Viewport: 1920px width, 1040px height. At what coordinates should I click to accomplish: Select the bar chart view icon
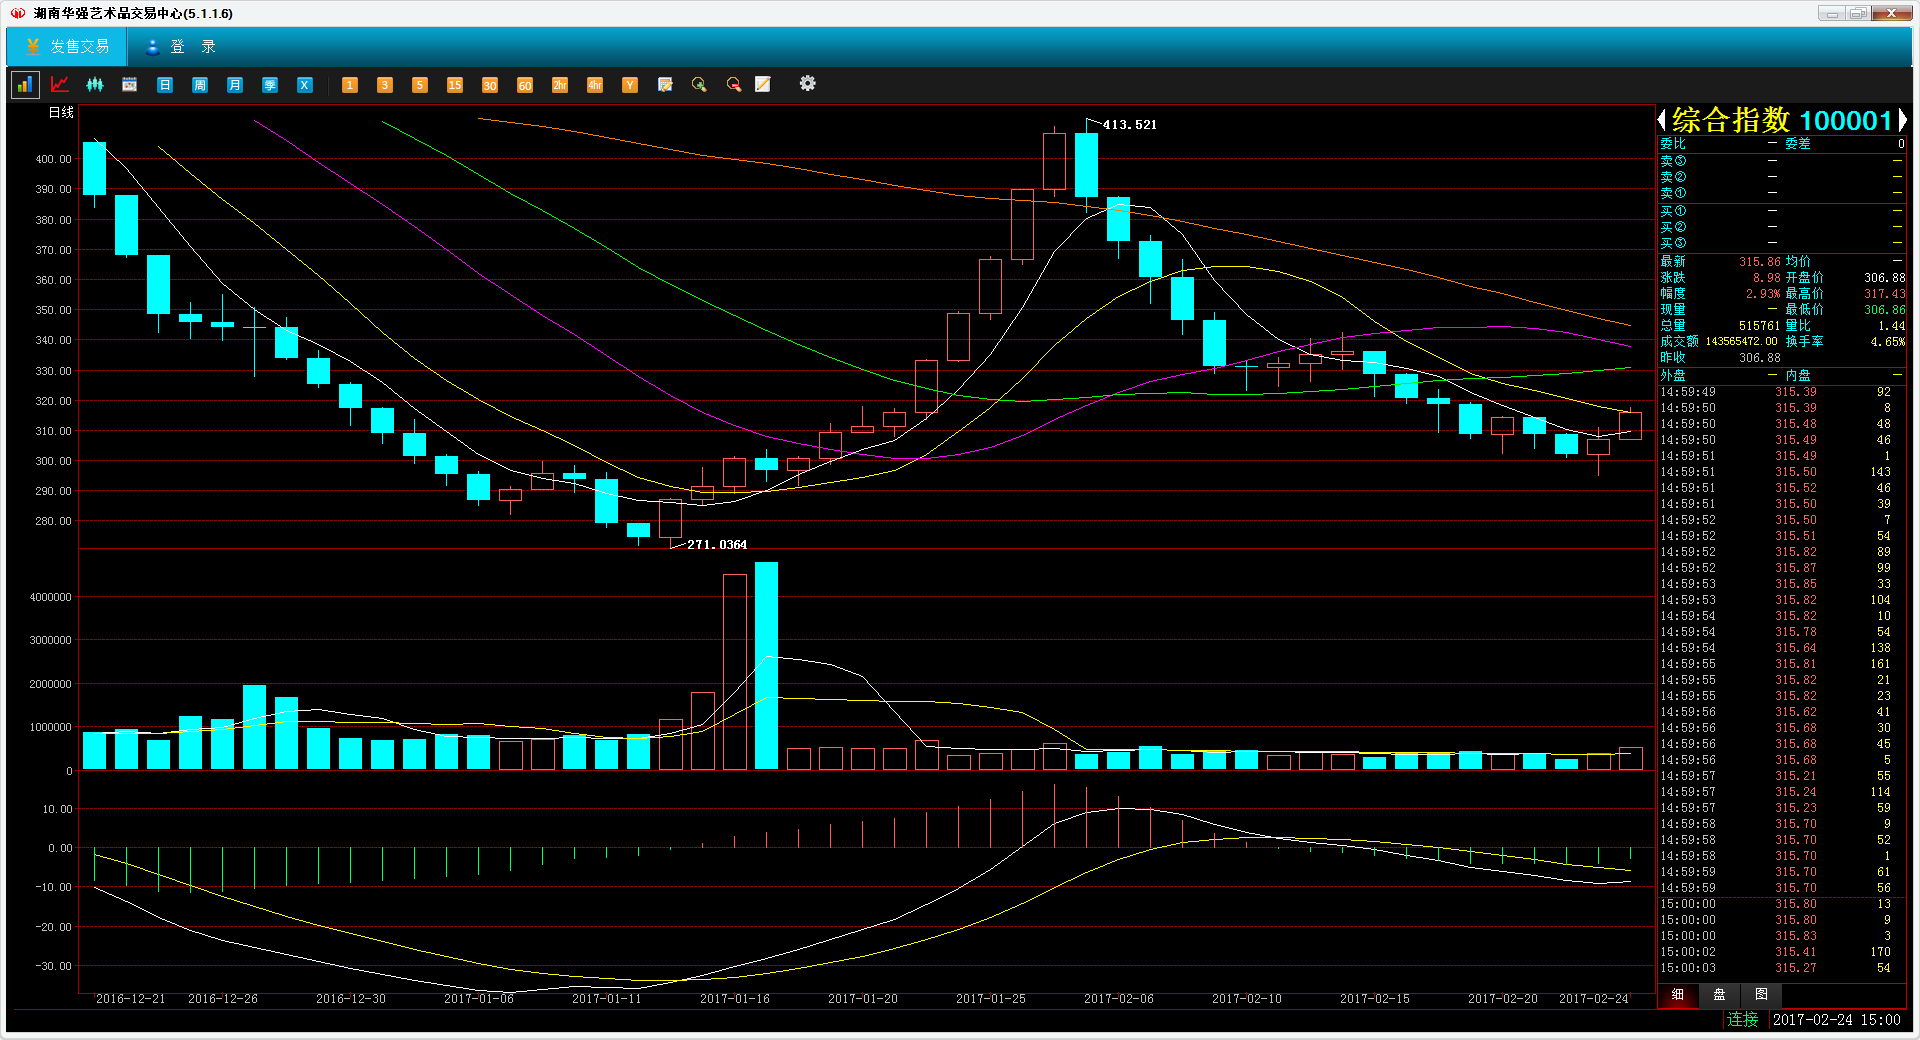coord(25,85)
